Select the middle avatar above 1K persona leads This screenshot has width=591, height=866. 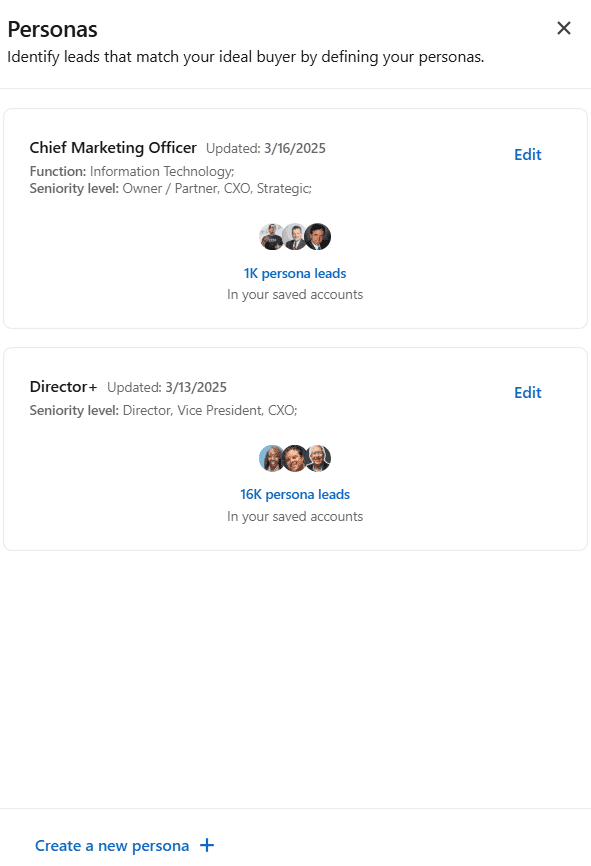pos(295,237)
